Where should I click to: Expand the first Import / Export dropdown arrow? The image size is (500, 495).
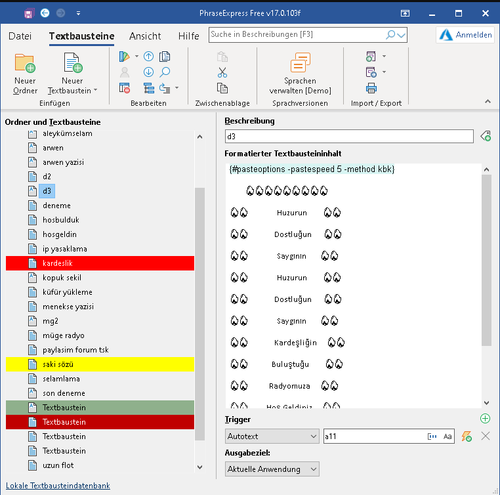384,56
